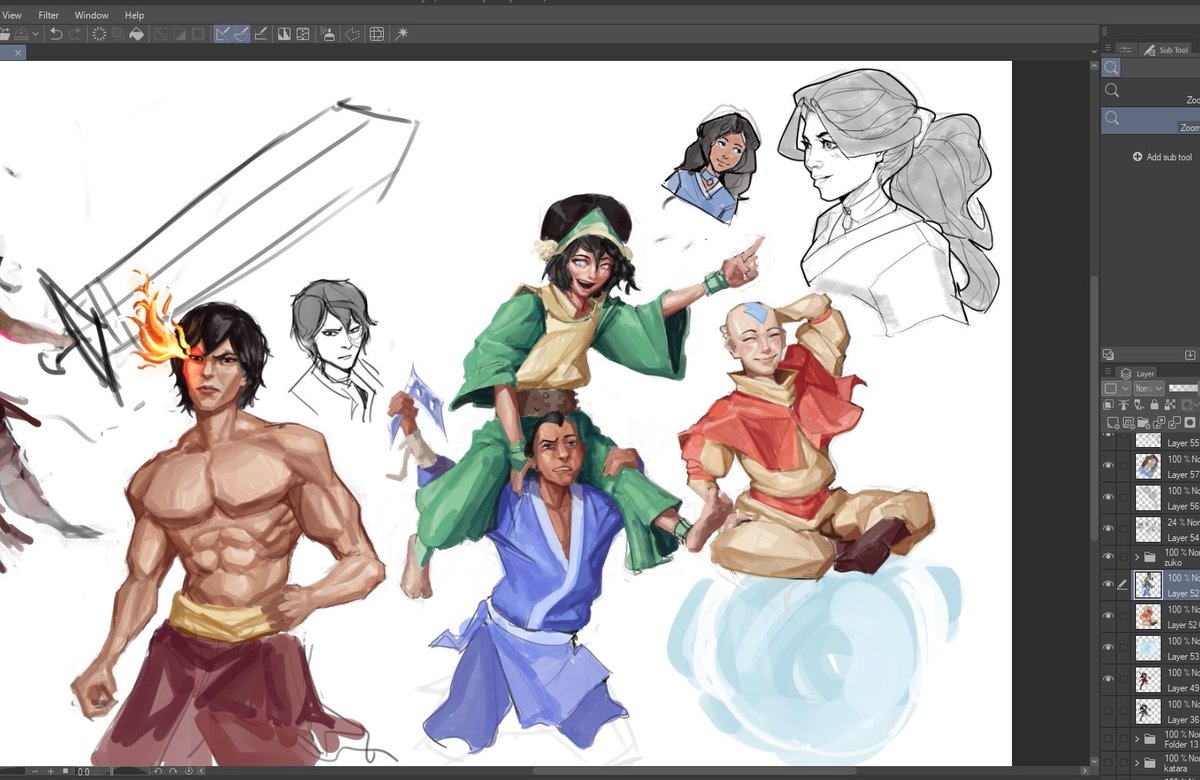This screenshot has width=1200, height=780.
Task: Expand the katara layer folder
Action: [1137, 763]
